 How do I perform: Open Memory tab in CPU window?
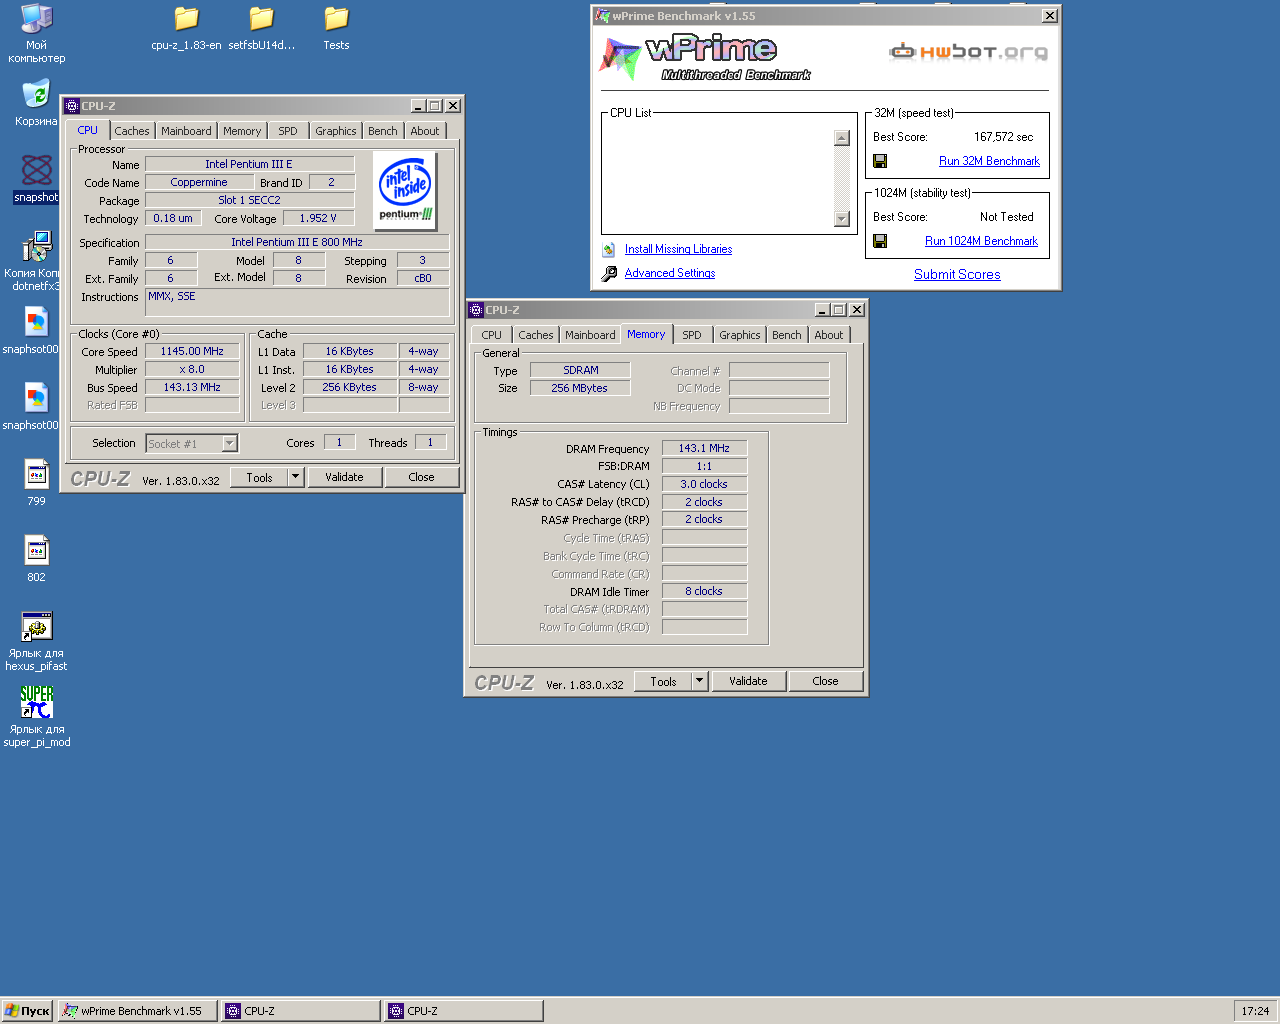242,131
